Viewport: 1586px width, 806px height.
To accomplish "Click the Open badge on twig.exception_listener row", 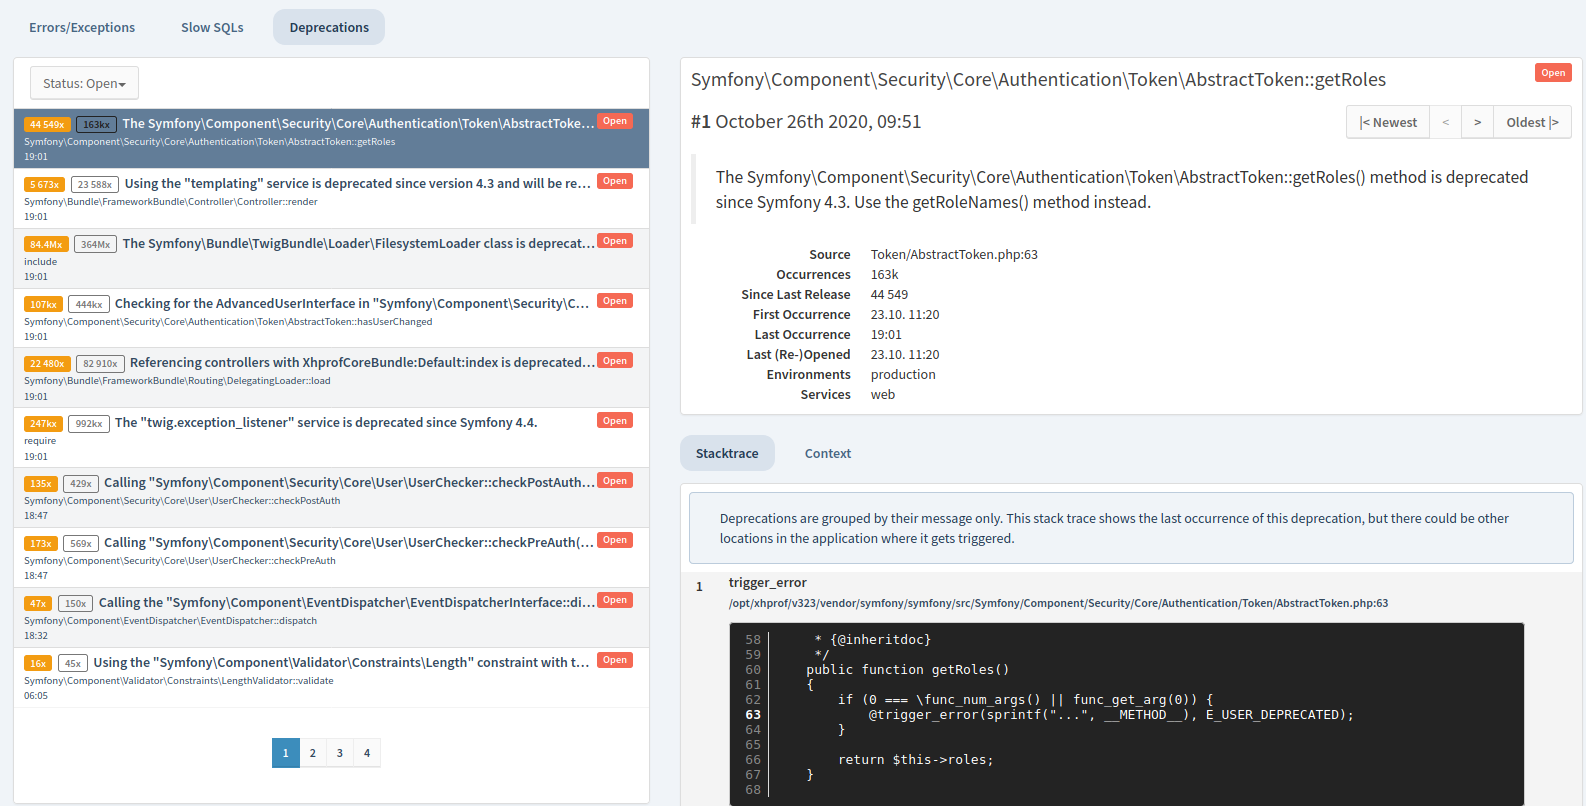I will pyautogui.click(x=615, y=421).
